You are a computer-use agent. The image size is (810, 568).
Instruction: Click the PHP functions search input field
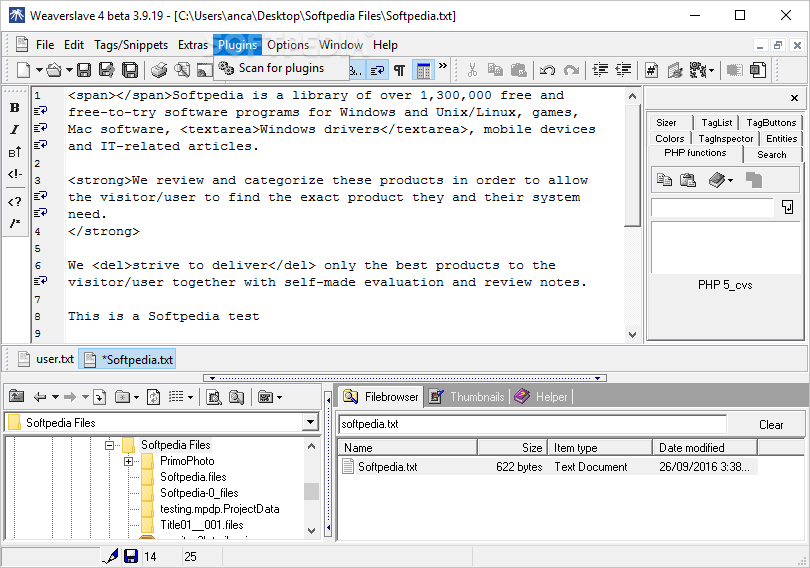click(712, 208)
